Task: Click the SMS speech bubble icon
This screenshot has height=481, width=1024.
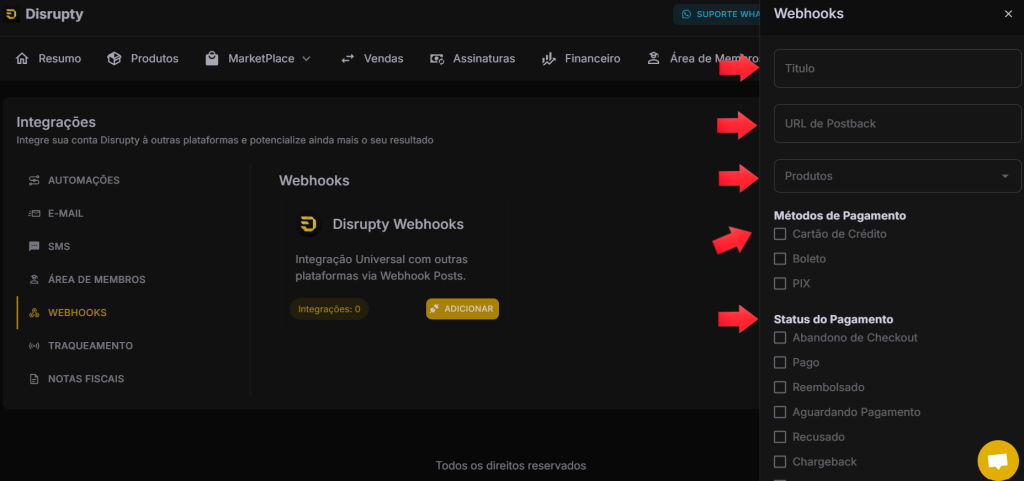Action: pos(34,247)
